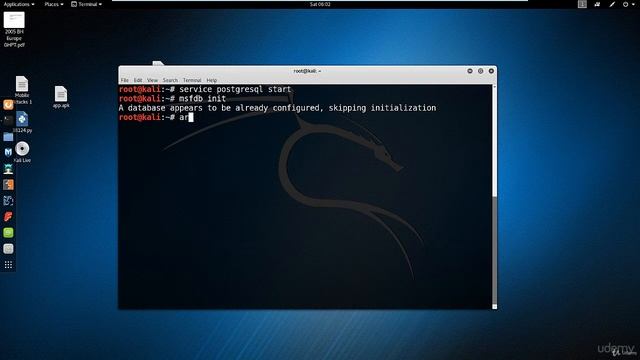This screenshot has height=360, width=640.
Task: Click the 'A database appears to be already configured' line
Action: pyautogui.click(x=278, y=108)
